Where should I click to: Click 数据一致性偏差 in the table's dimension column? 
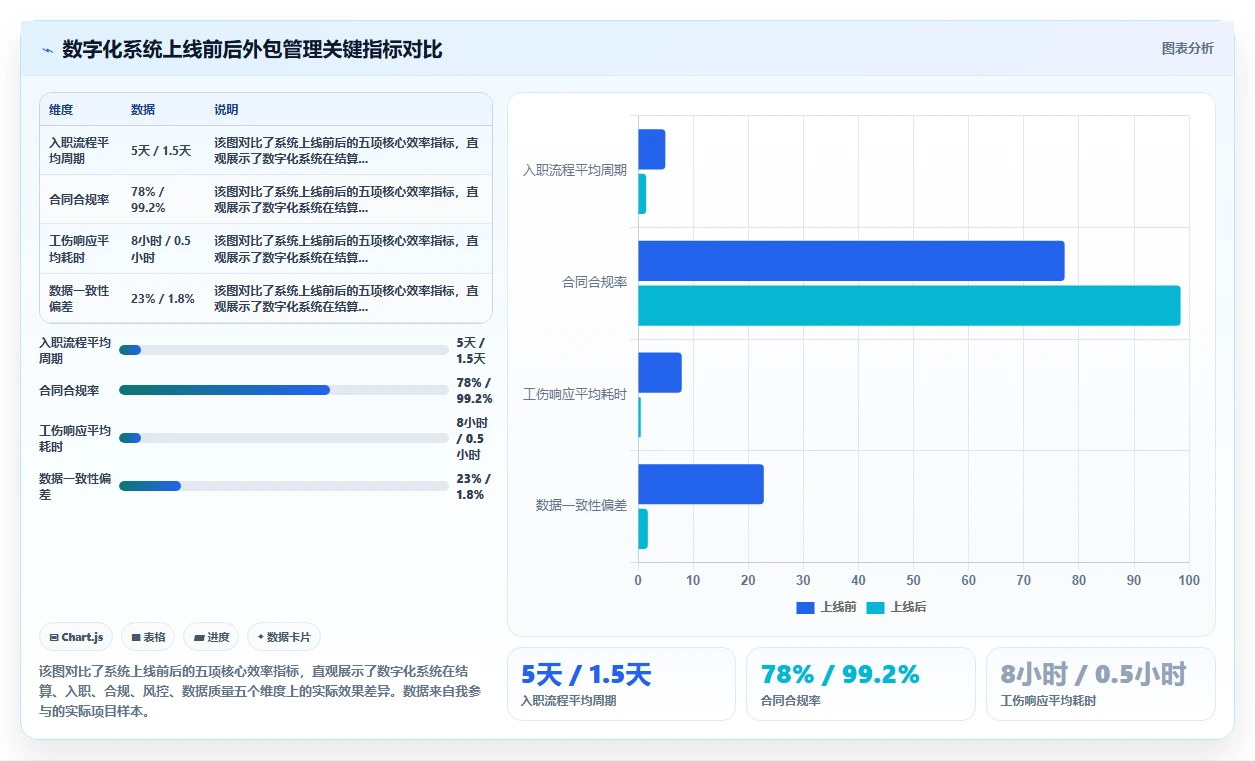(x=80, y=299)
